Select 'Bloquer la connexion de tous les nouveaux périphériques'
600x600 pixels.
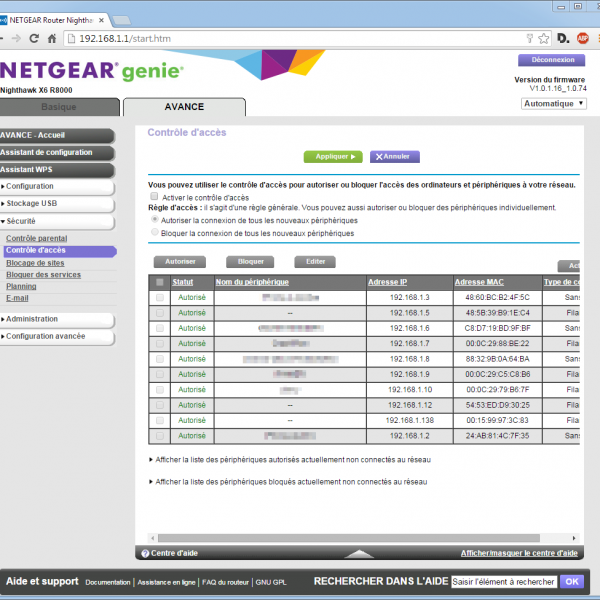[154, 232]
